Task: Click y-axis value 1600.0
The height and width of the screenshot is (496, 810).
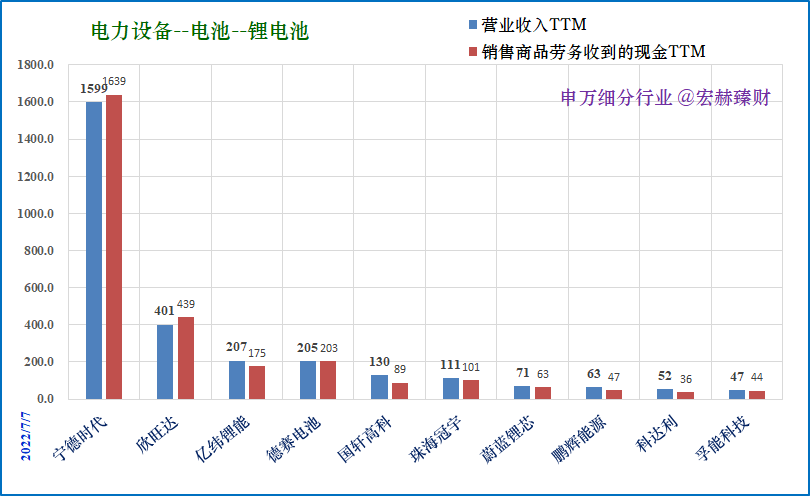Action: (36, 102)
